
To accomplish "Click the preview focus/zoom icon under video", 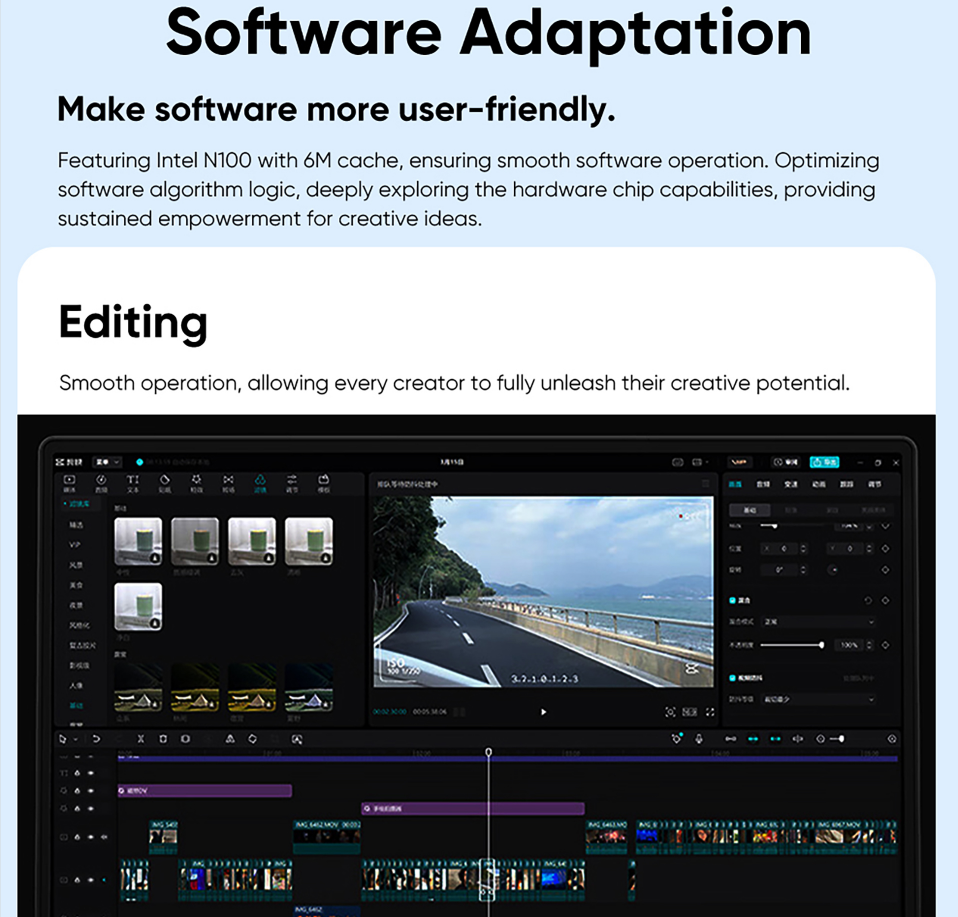I will (670, 712).
